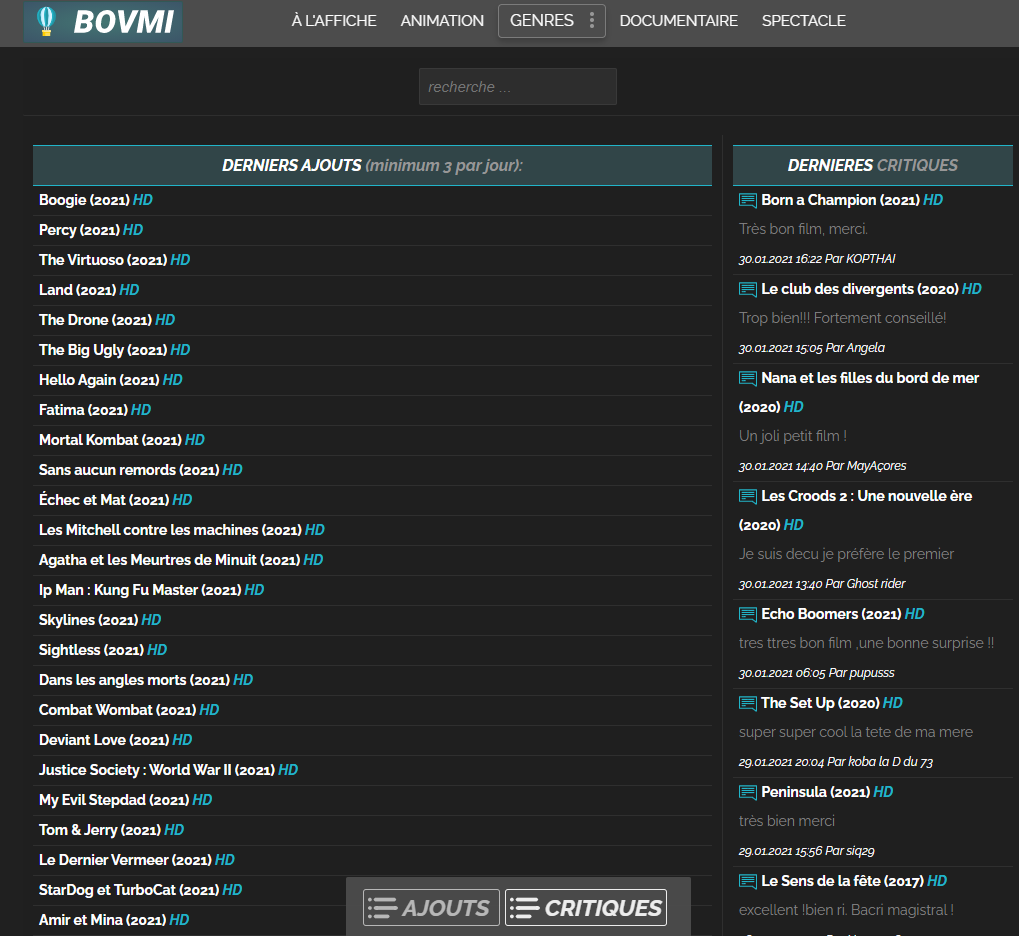Open the DOCUMENTAIRE section

pos(678,21)
